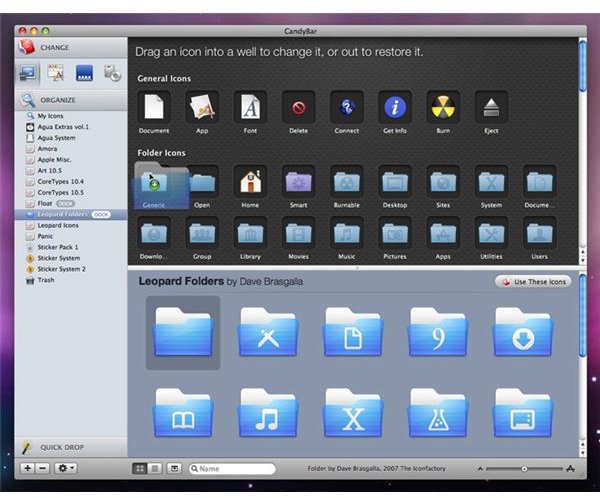This screenshot has width=600, height=498.
Task: Expand the Quick Drop section
Action: [71, 447]
